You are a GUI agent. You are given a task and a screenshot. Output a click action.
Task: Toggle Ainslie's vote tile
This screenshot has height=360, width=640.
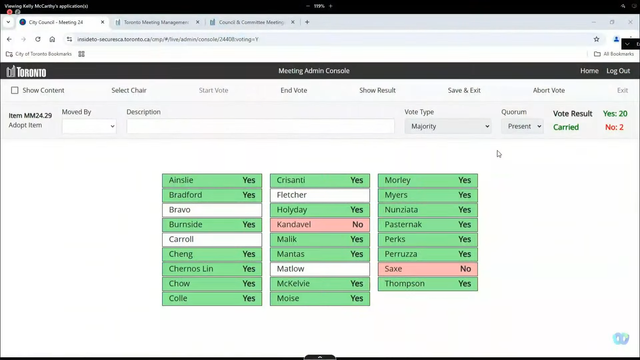pos(212,180)
